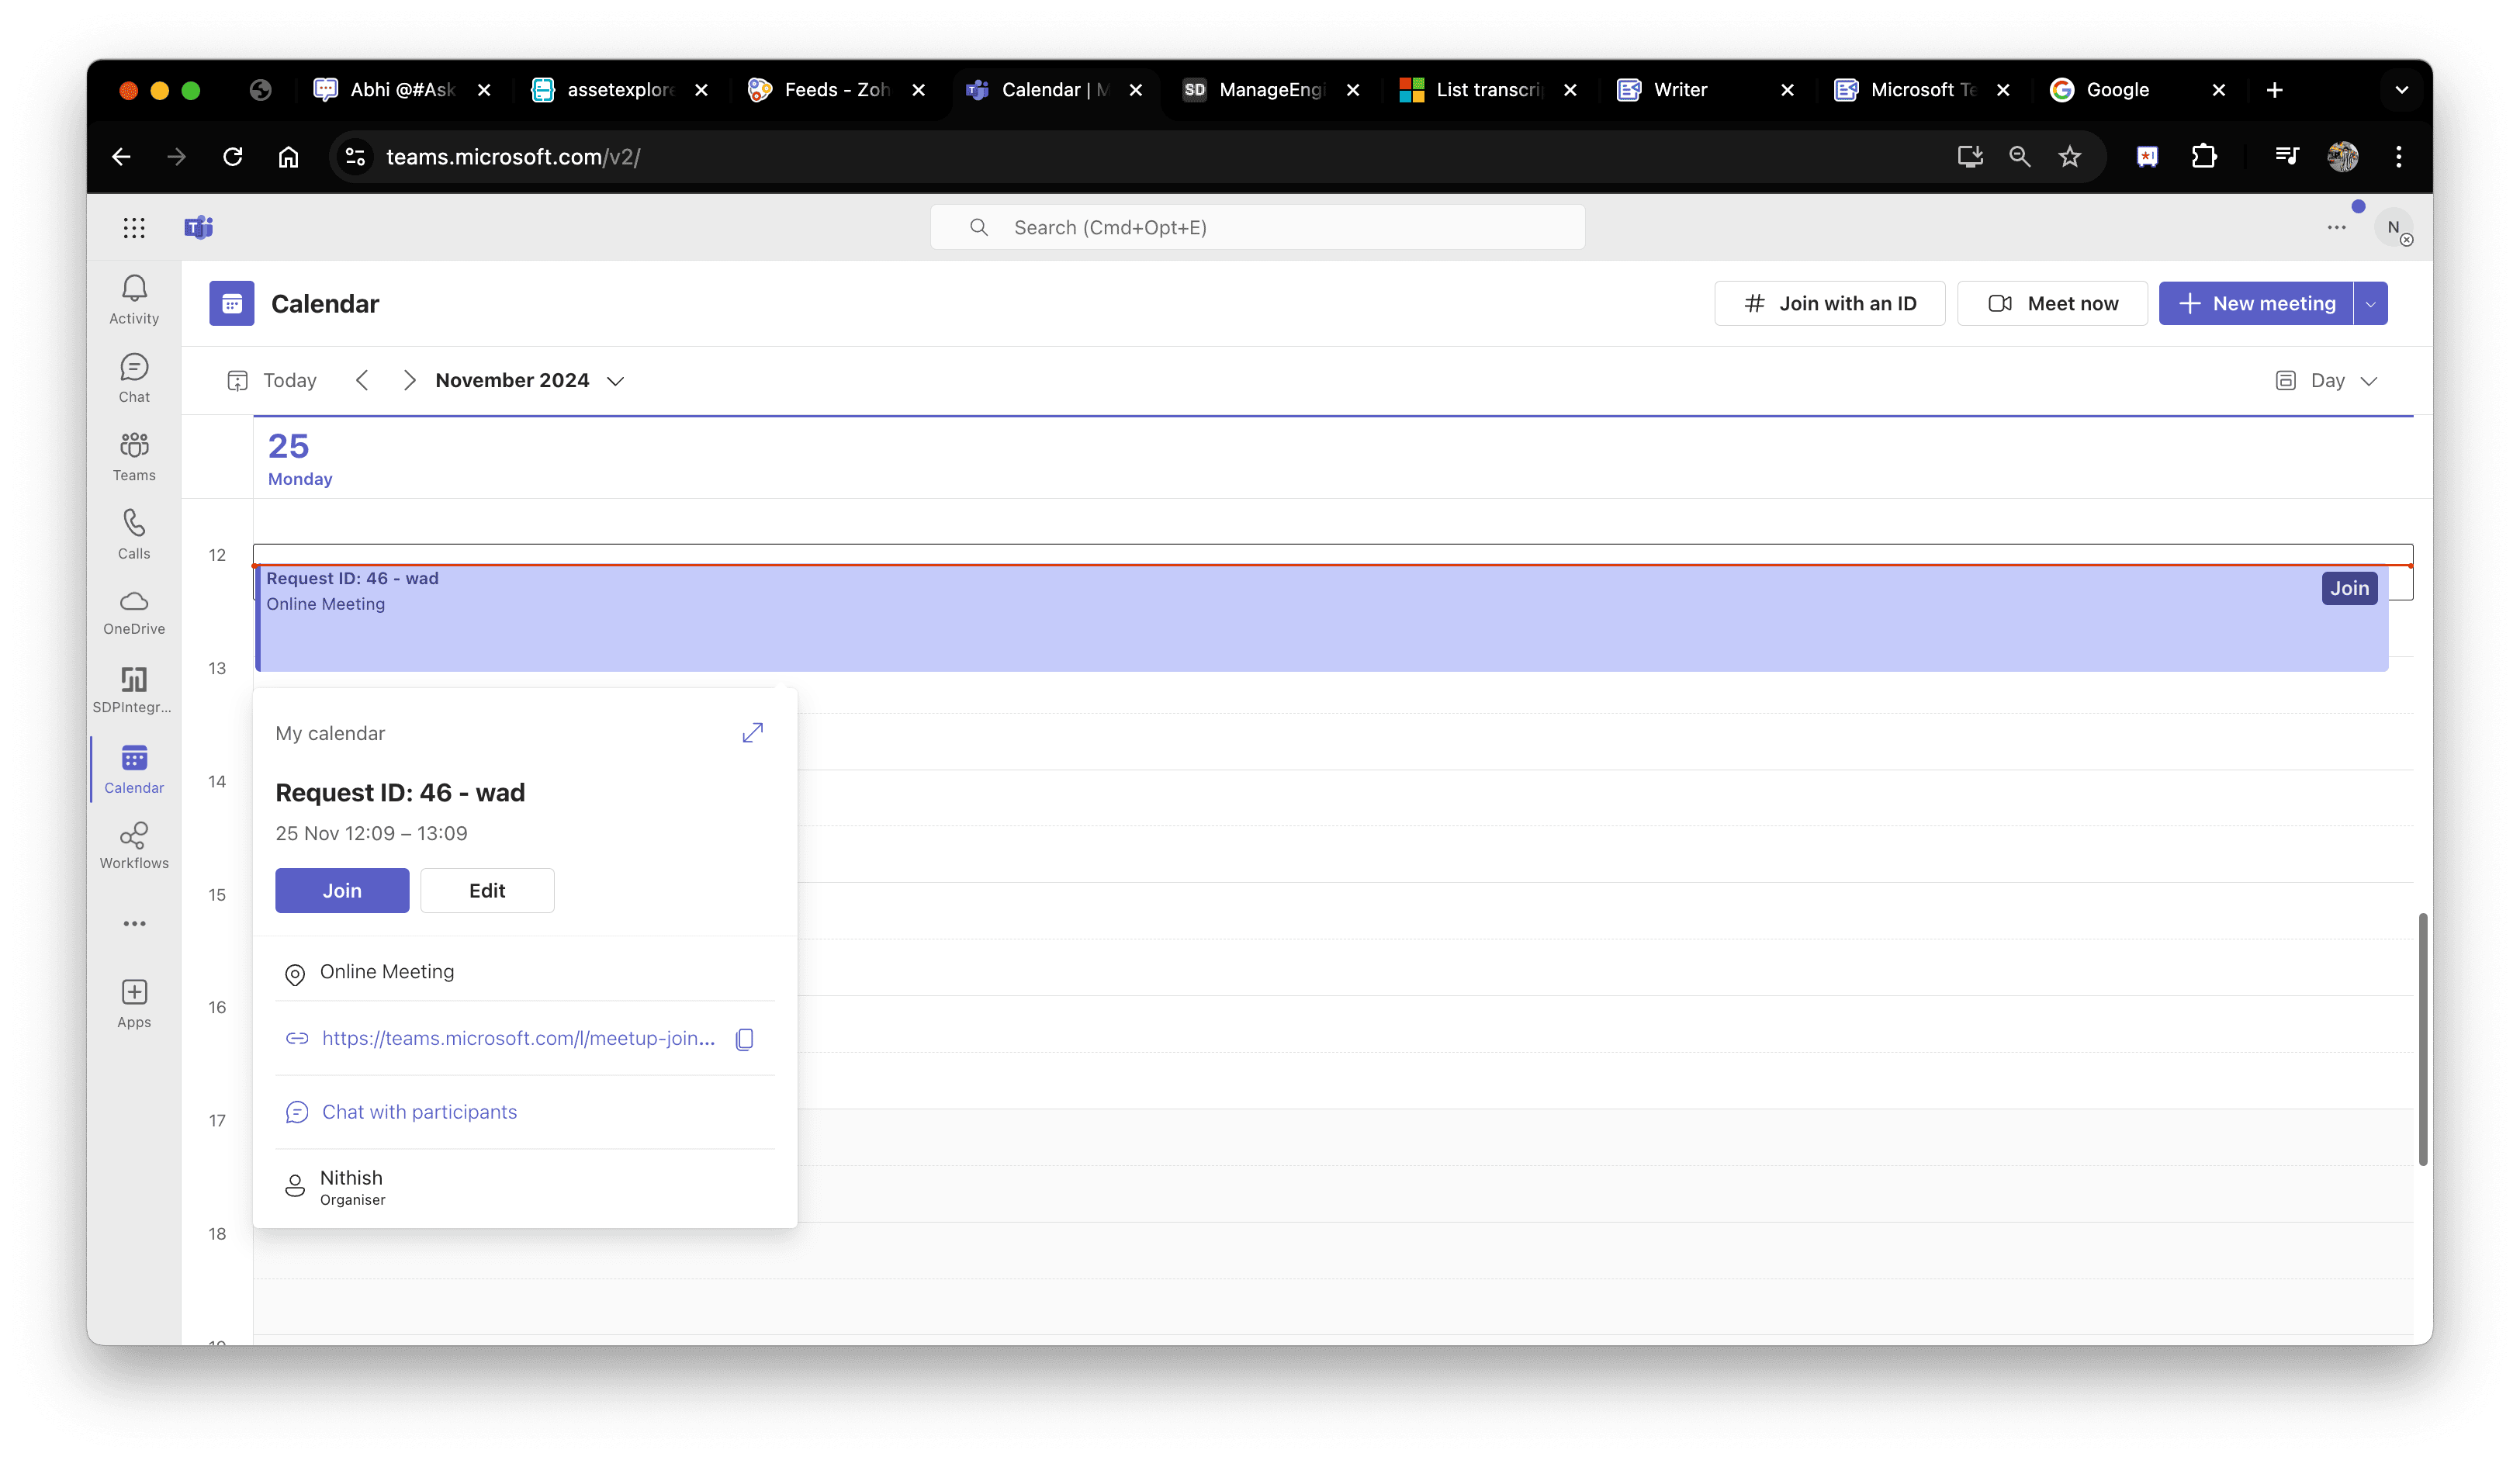Open Workflows in the left sidebar
This screenshot has height=1460, width=2520.
click(x=134, y=845)
